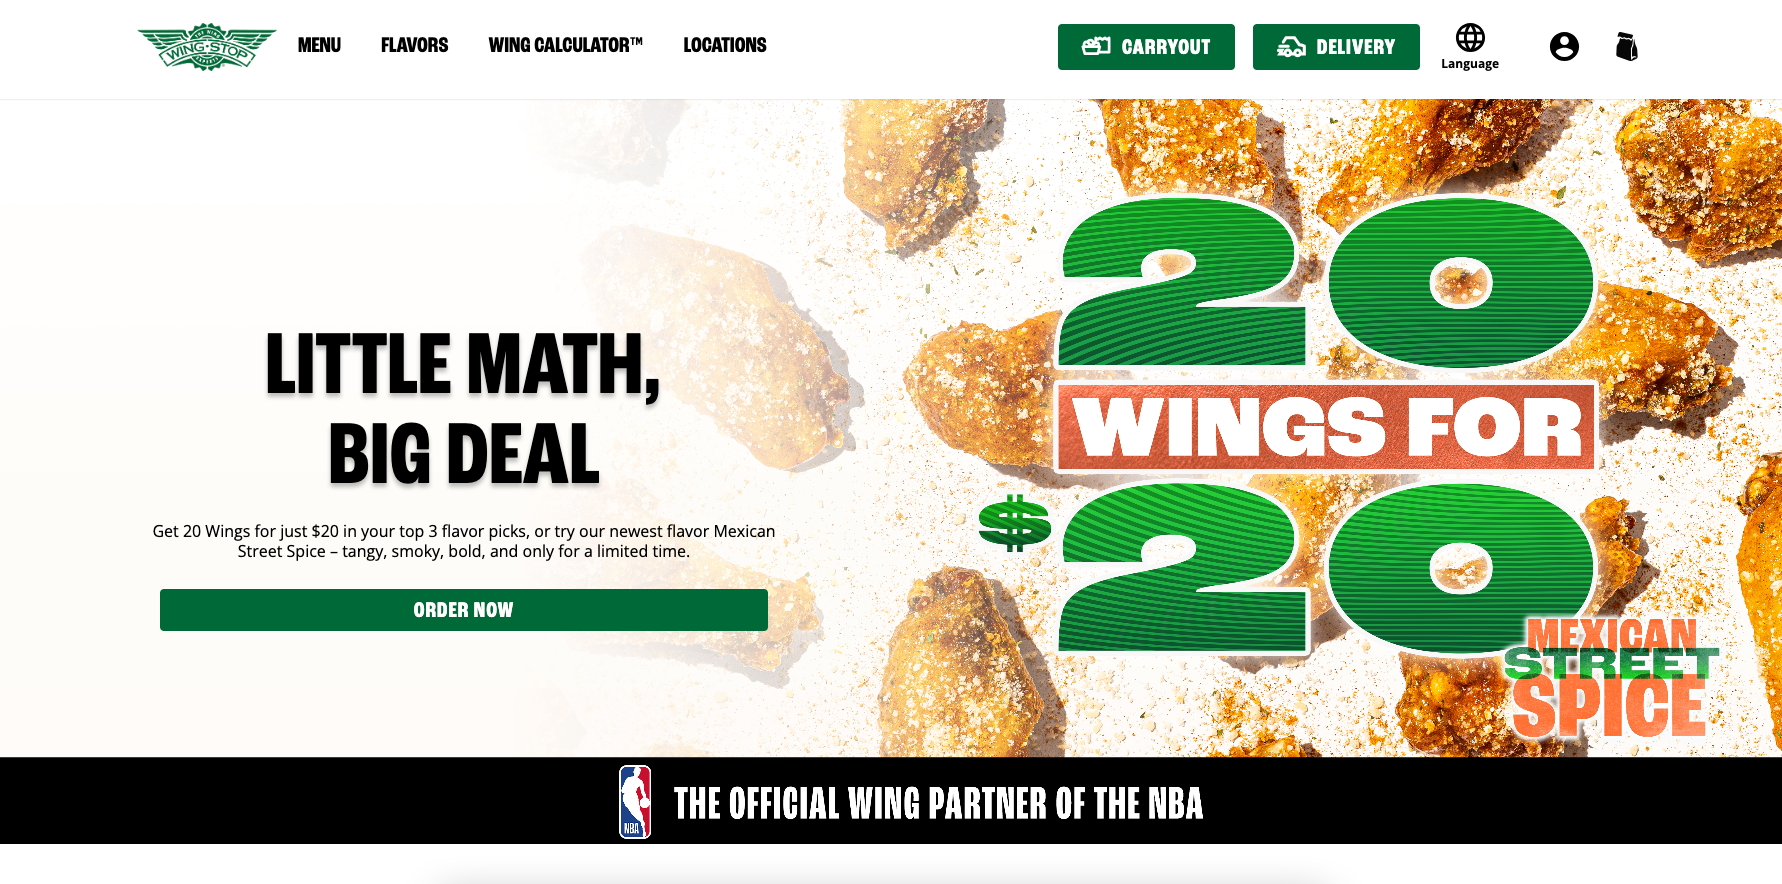Click the Official Wing Partner text
Viewport: 1782px width, 884px height.
click(x=938, y=804)
